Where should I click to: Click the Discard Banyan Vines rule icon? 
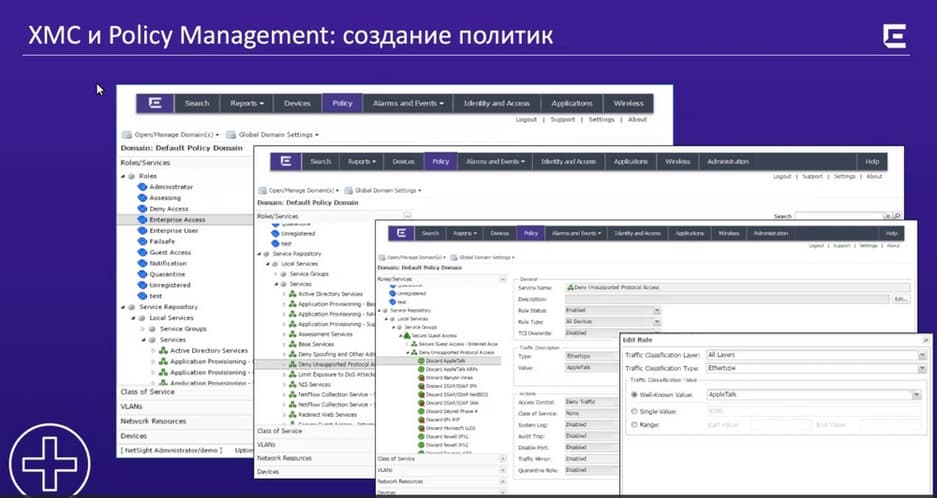click(x=421, y=378)
